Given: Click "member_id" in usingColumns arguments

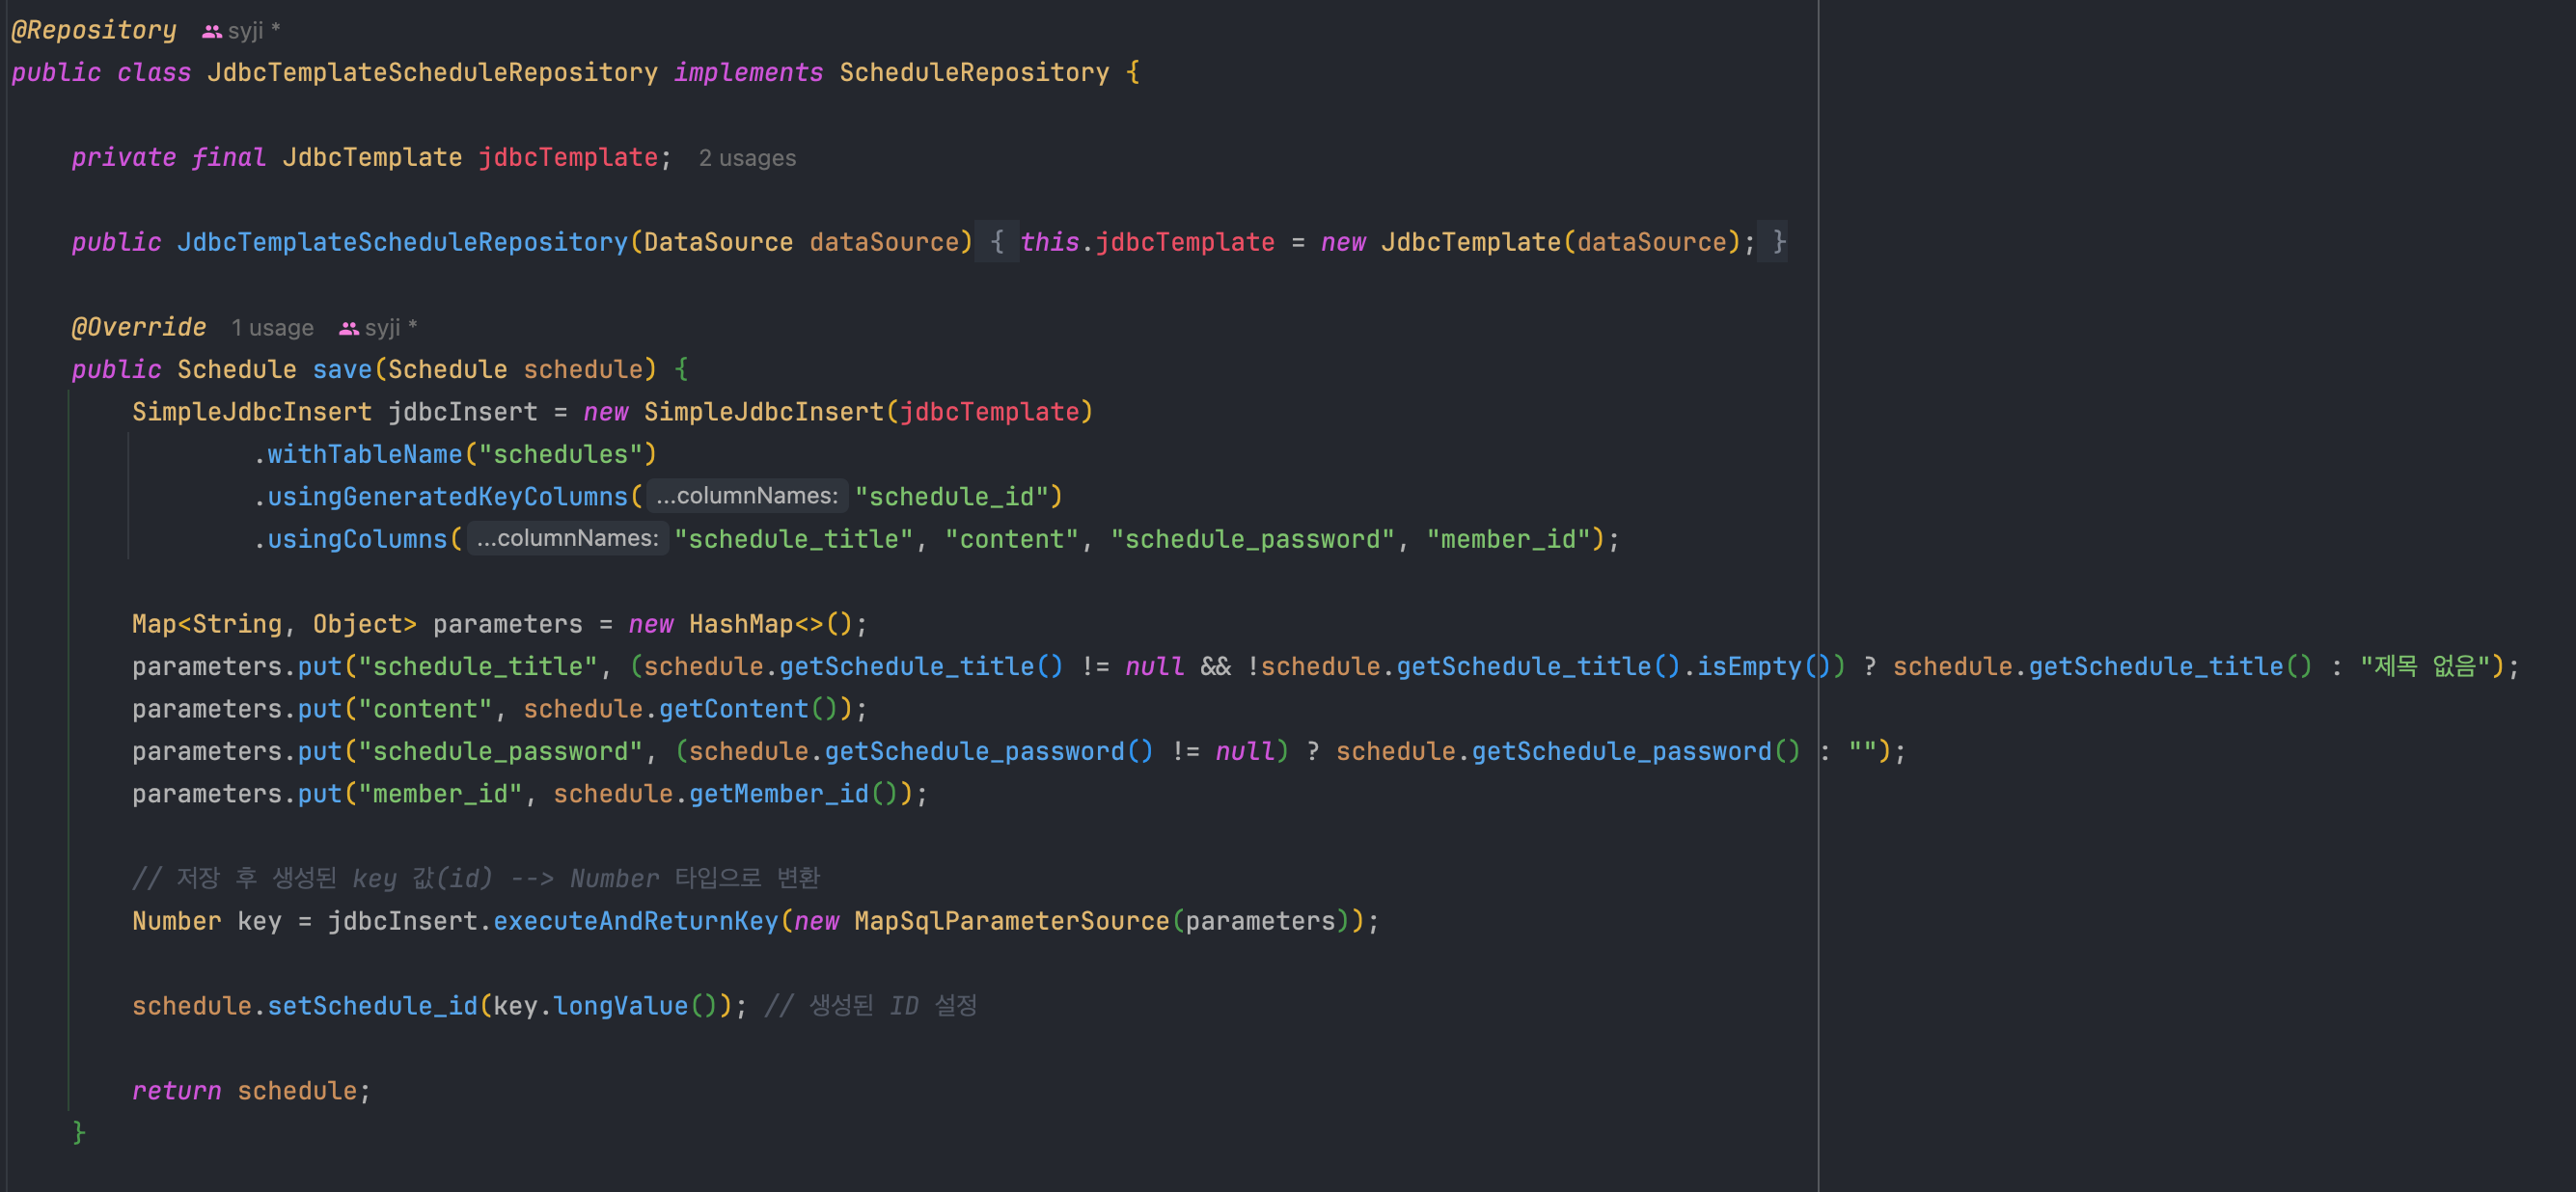Looking at the screenshot, I should 1508,540.
